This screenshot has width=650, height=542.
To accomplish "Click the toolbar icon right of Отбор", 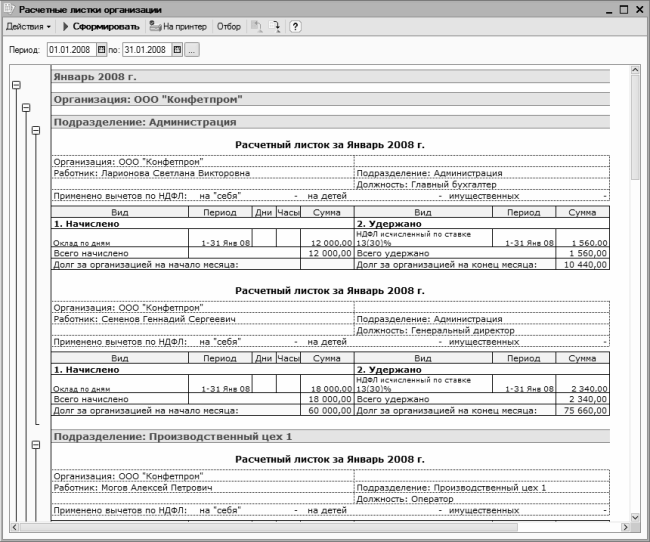I will (x=256, y=26).
